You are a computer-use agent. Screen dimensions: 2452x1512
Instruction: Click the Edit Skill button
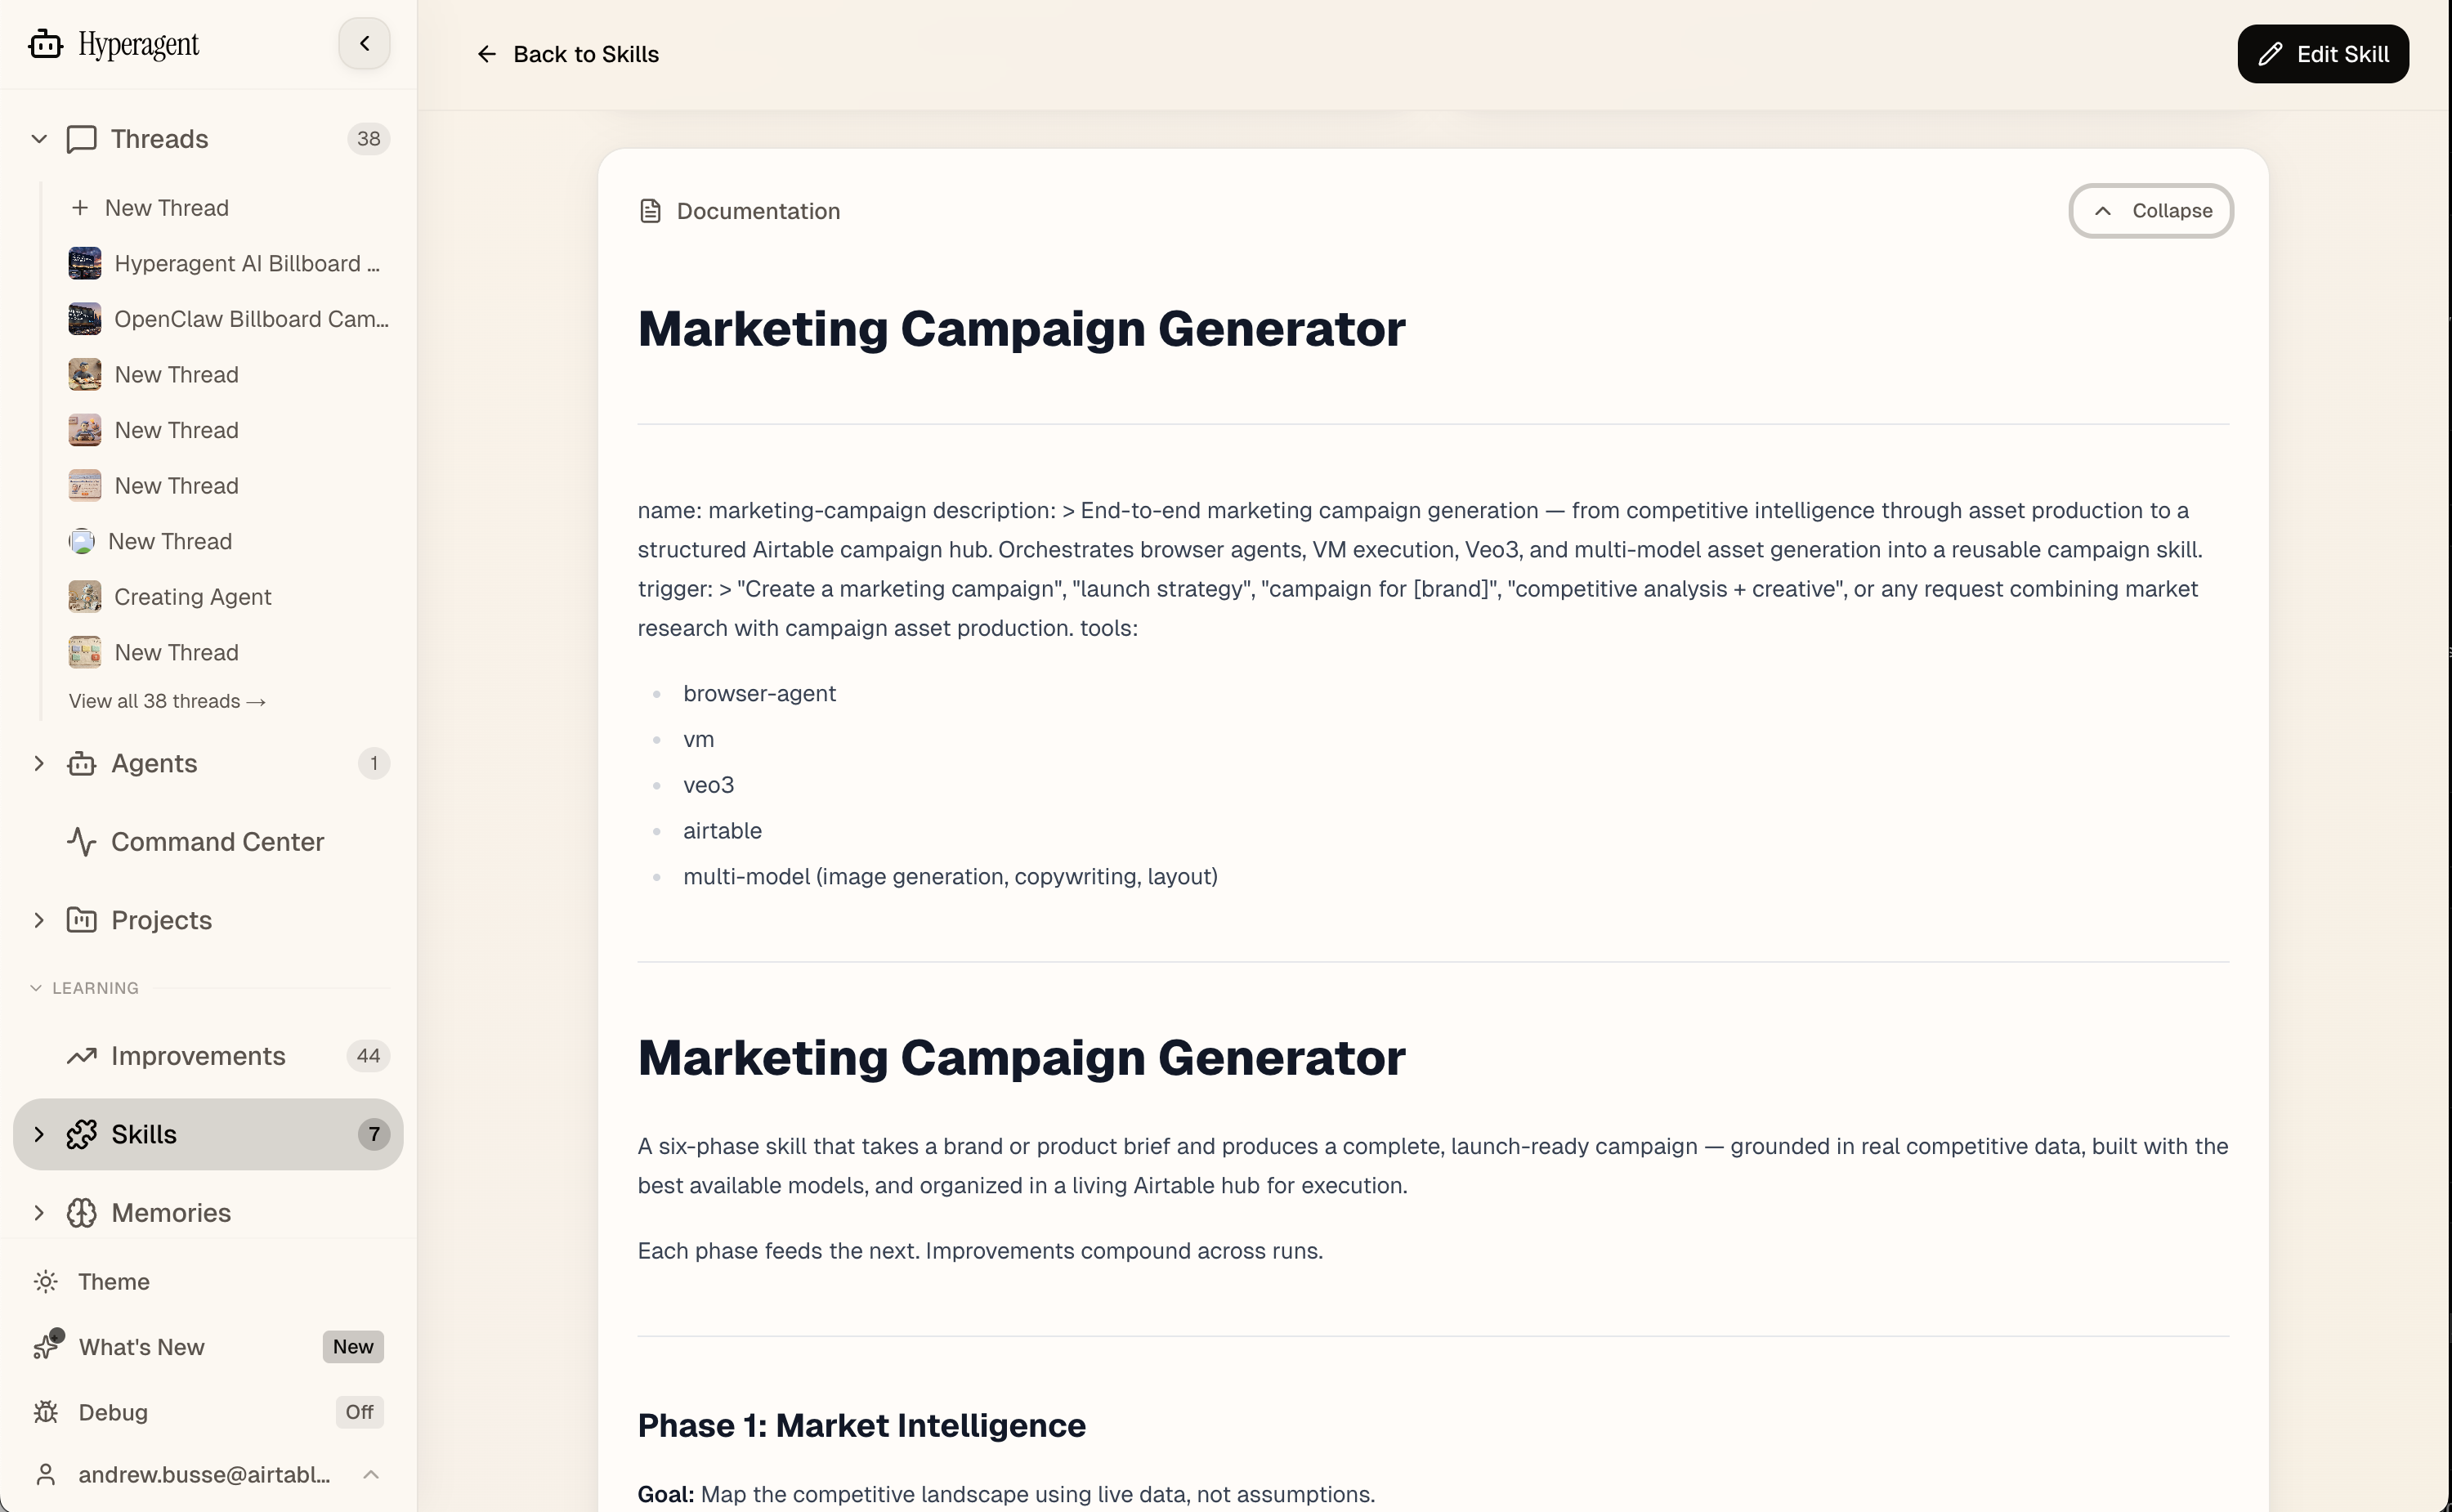click(2322, 54)
